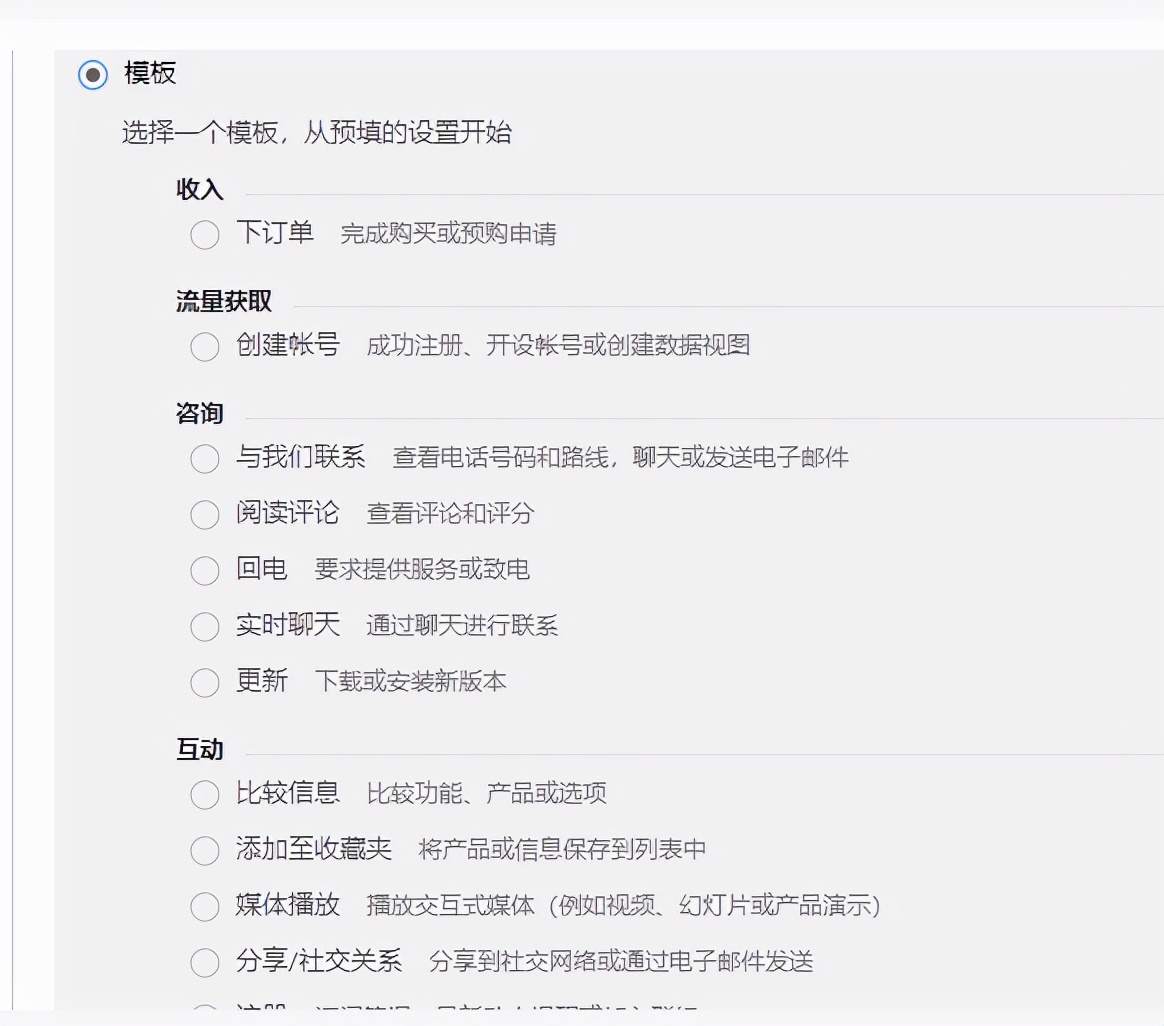Choose 实时聊天 as the template
The width and height of the screenshot is (1164, 1026).
205,627
